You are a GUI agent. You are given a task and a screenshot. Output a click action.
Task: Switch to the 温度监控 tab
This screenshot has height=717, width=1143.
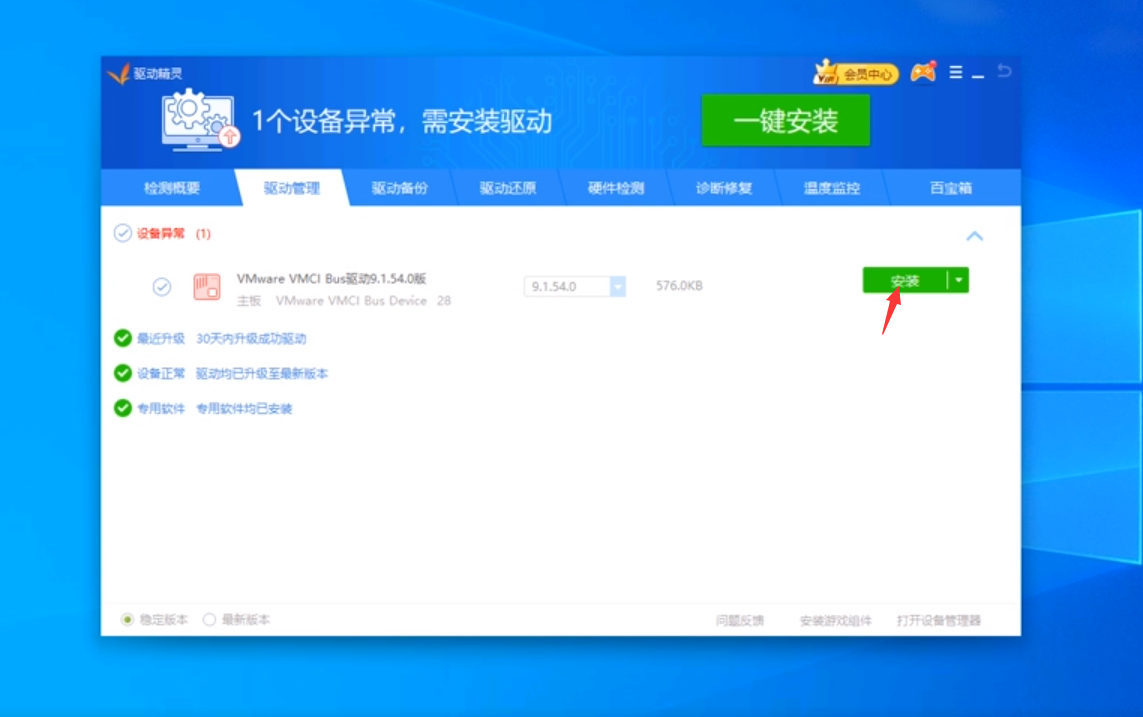[832, 187]
